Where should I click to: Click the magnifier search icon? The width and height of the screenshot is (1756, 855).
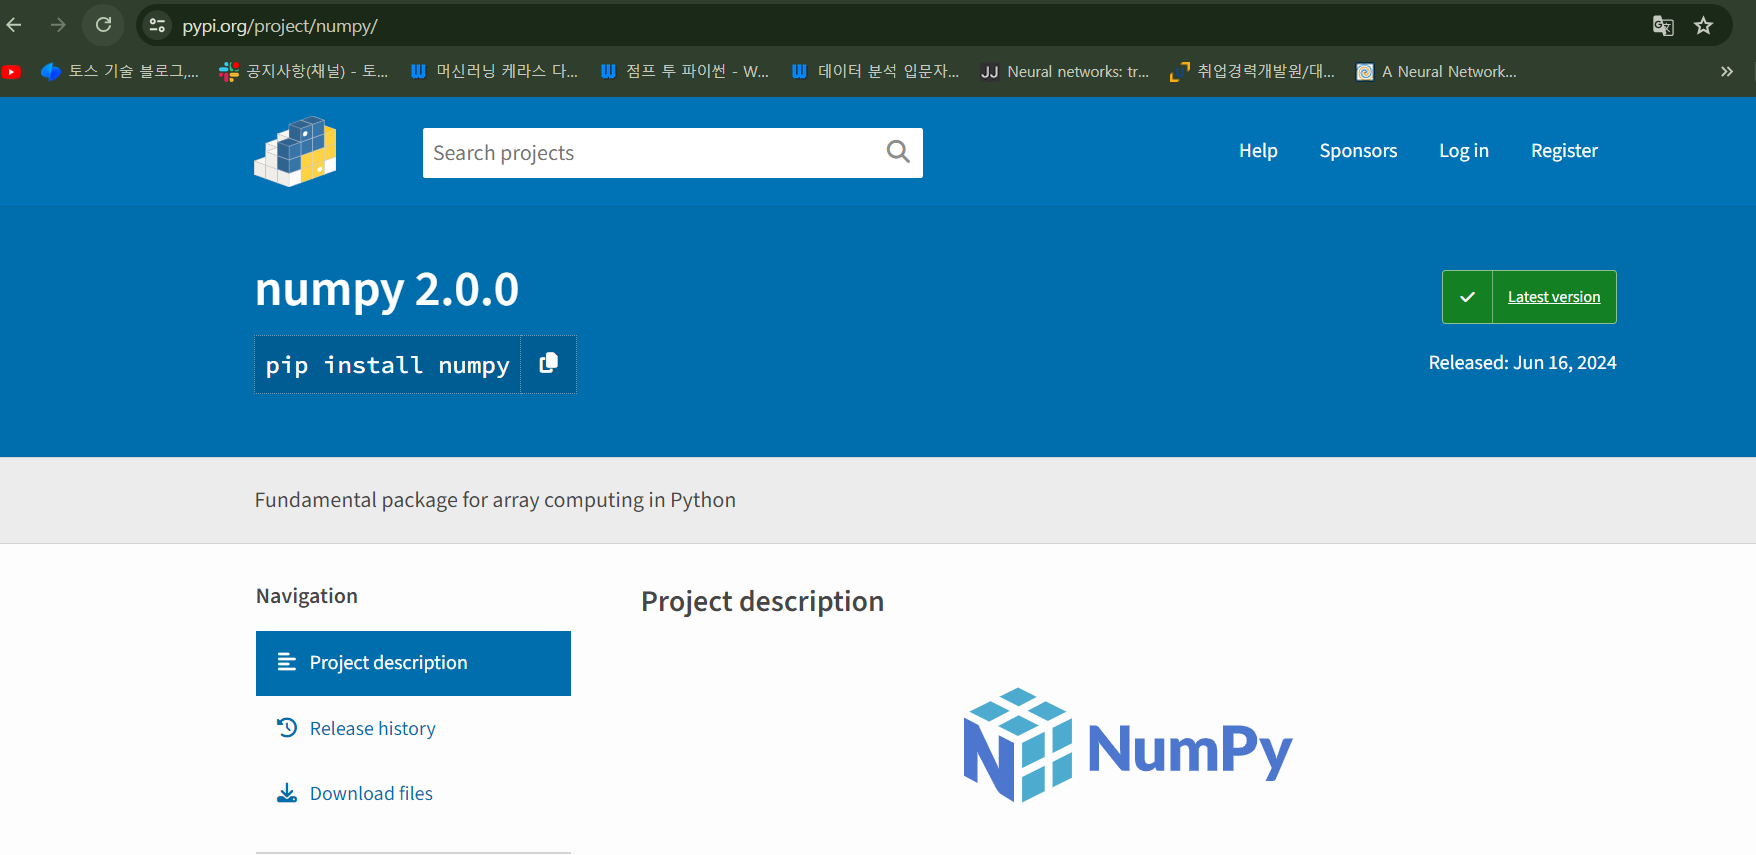coord(898,152)
